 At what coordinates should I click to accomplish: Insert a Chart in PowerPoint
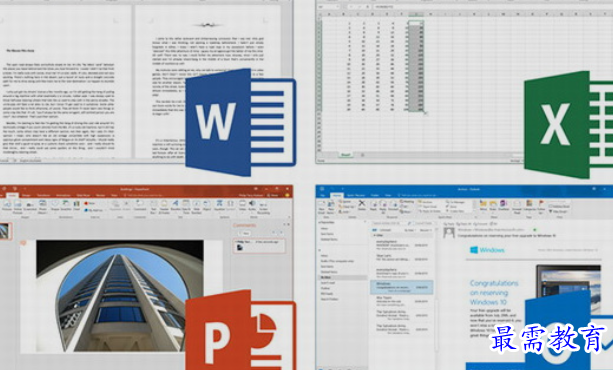77,206
